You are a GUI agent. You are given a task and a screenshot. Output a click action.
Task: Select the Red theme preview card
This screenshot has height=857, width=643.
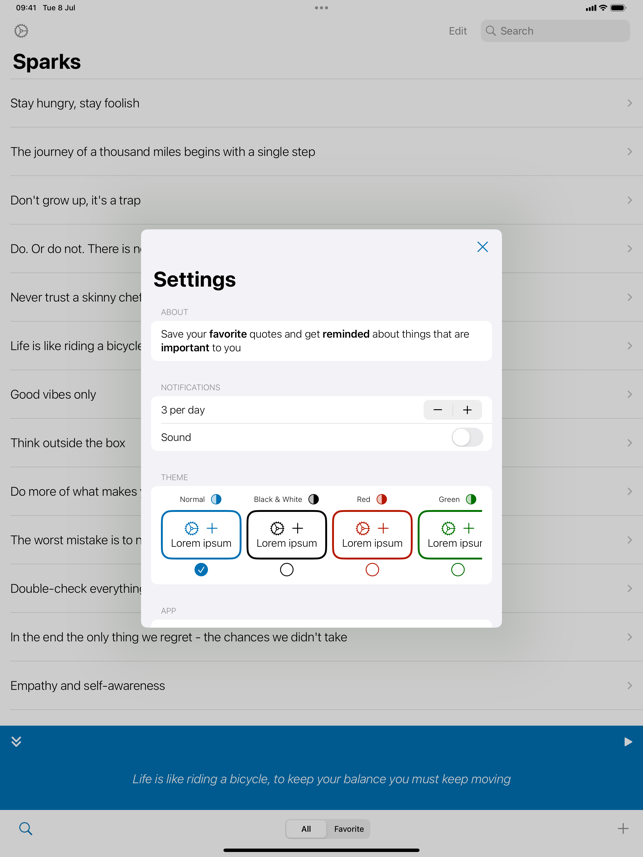click(x=372, y=535)
